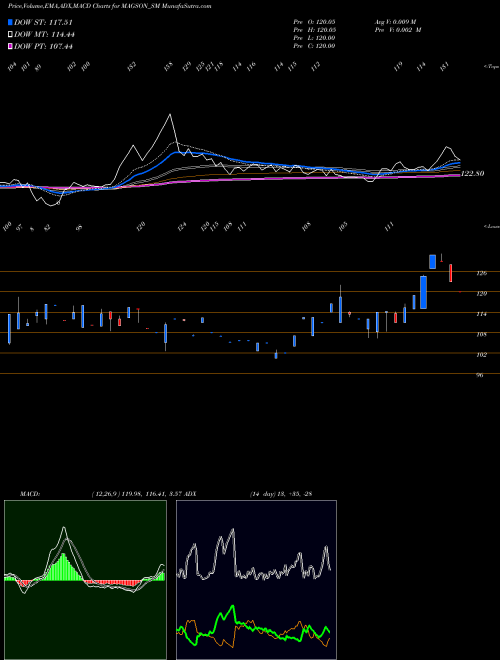Click the topmost blue candle above 126
The image size is (500, 660).
[432, 262]
